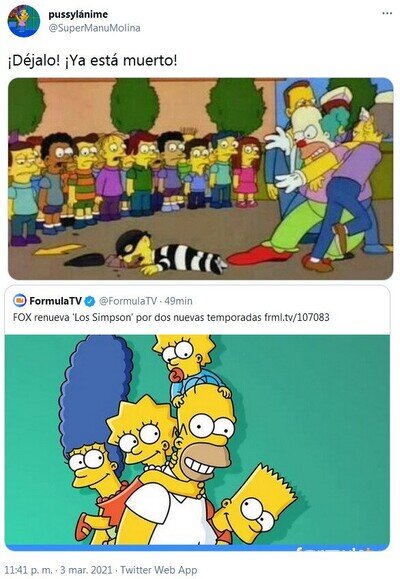The width and height of the screenshot is (400, 579).
Task: Click the crowd of kids in the meme
Action: (x=135, y=183)
